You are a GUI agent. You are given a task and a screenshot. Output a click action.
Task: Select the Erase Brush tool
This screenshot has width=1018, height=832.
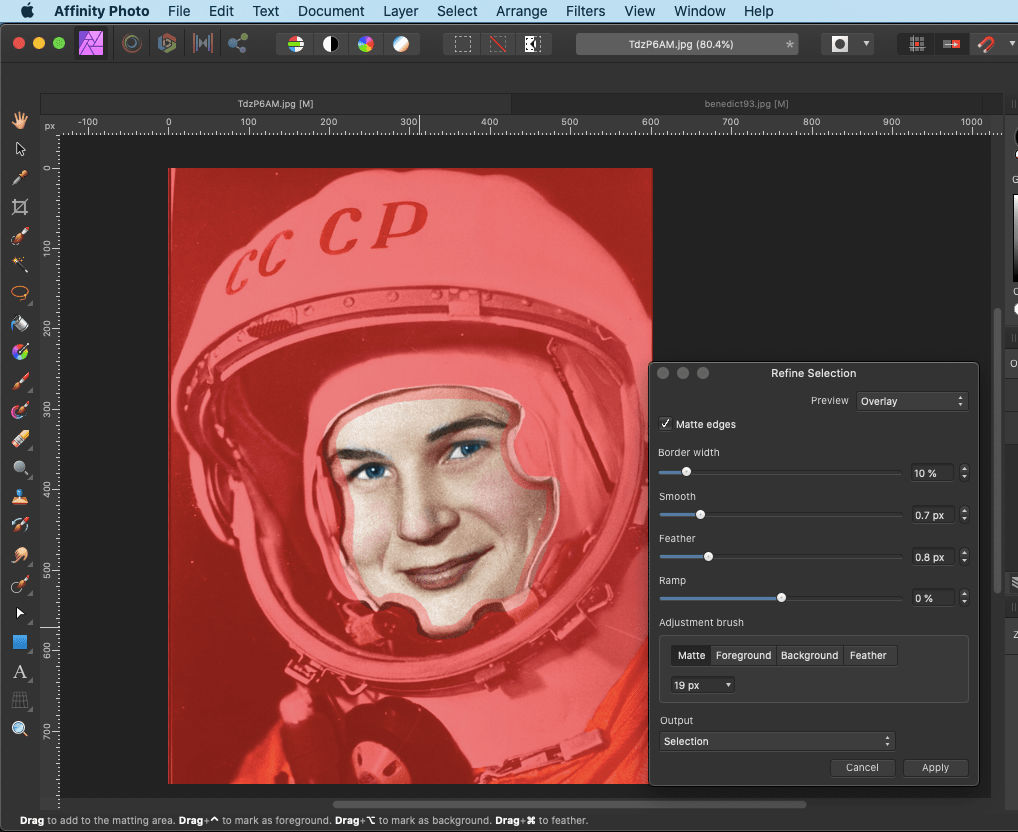19,439
